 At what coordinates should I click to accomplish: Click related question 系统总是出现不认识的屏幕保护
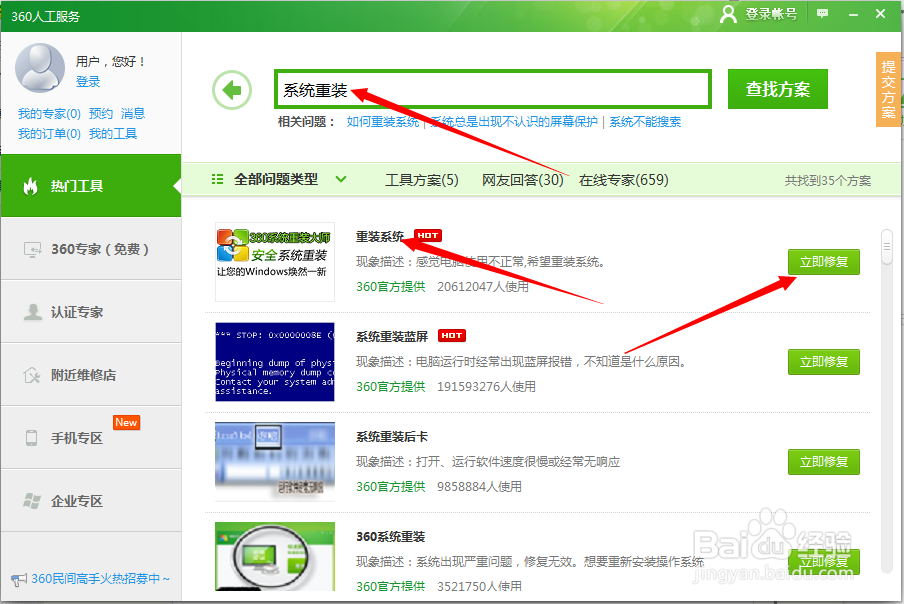[x=514, y=122]
